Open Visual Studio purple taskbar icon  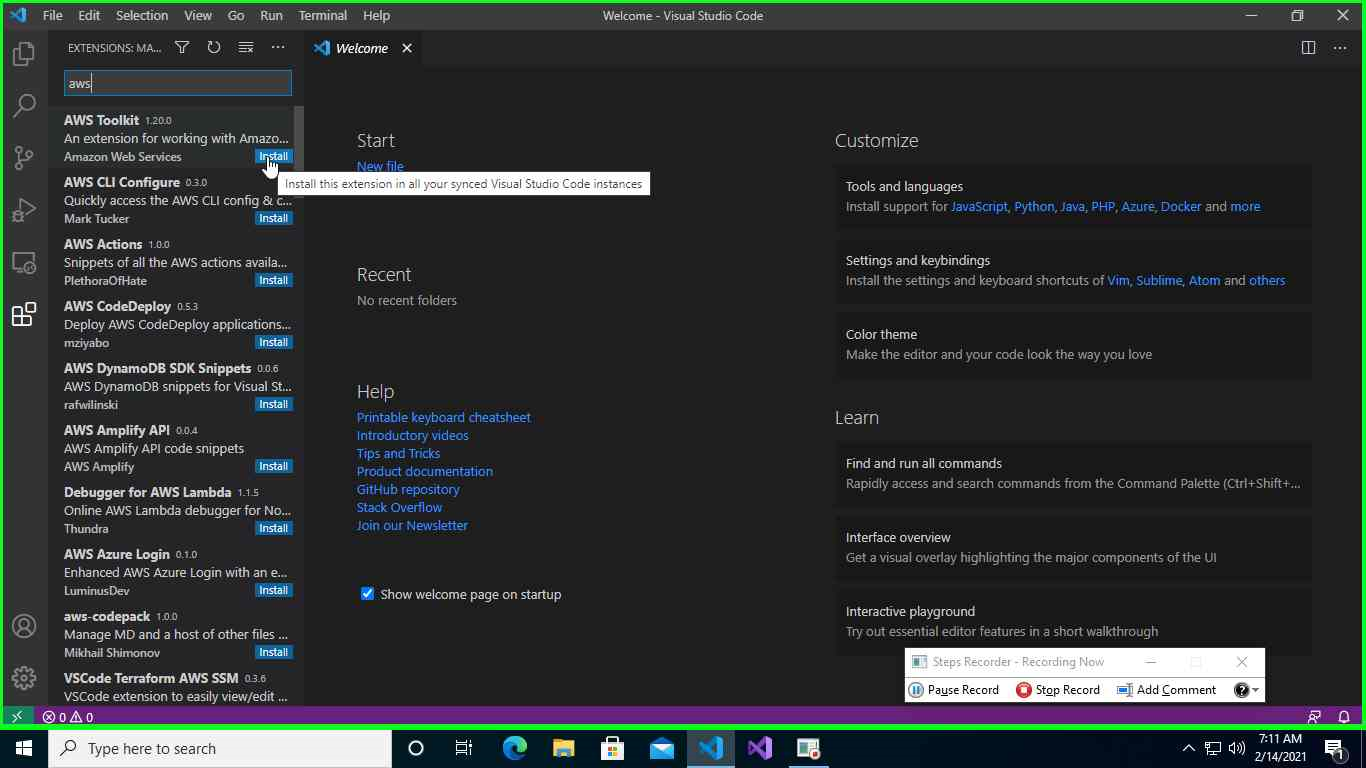tap(760, 748)
